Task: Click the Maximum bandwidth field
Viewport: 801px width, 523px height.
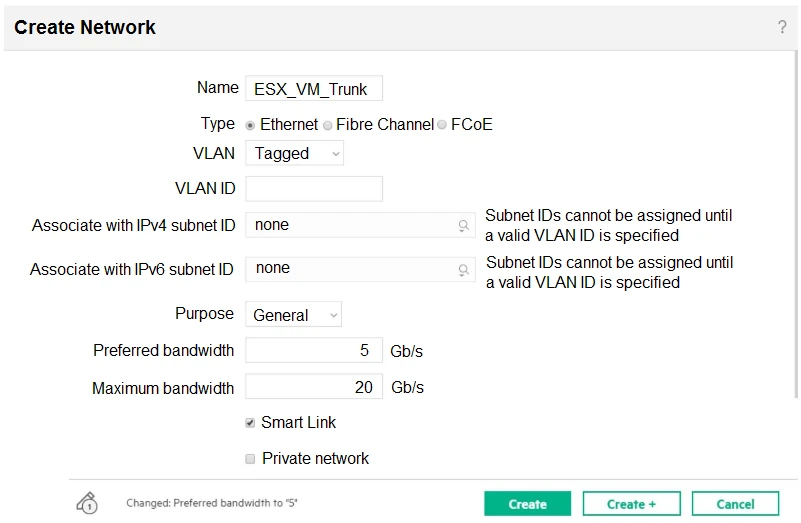Action: pyautogui.click(x=313, y=387)
